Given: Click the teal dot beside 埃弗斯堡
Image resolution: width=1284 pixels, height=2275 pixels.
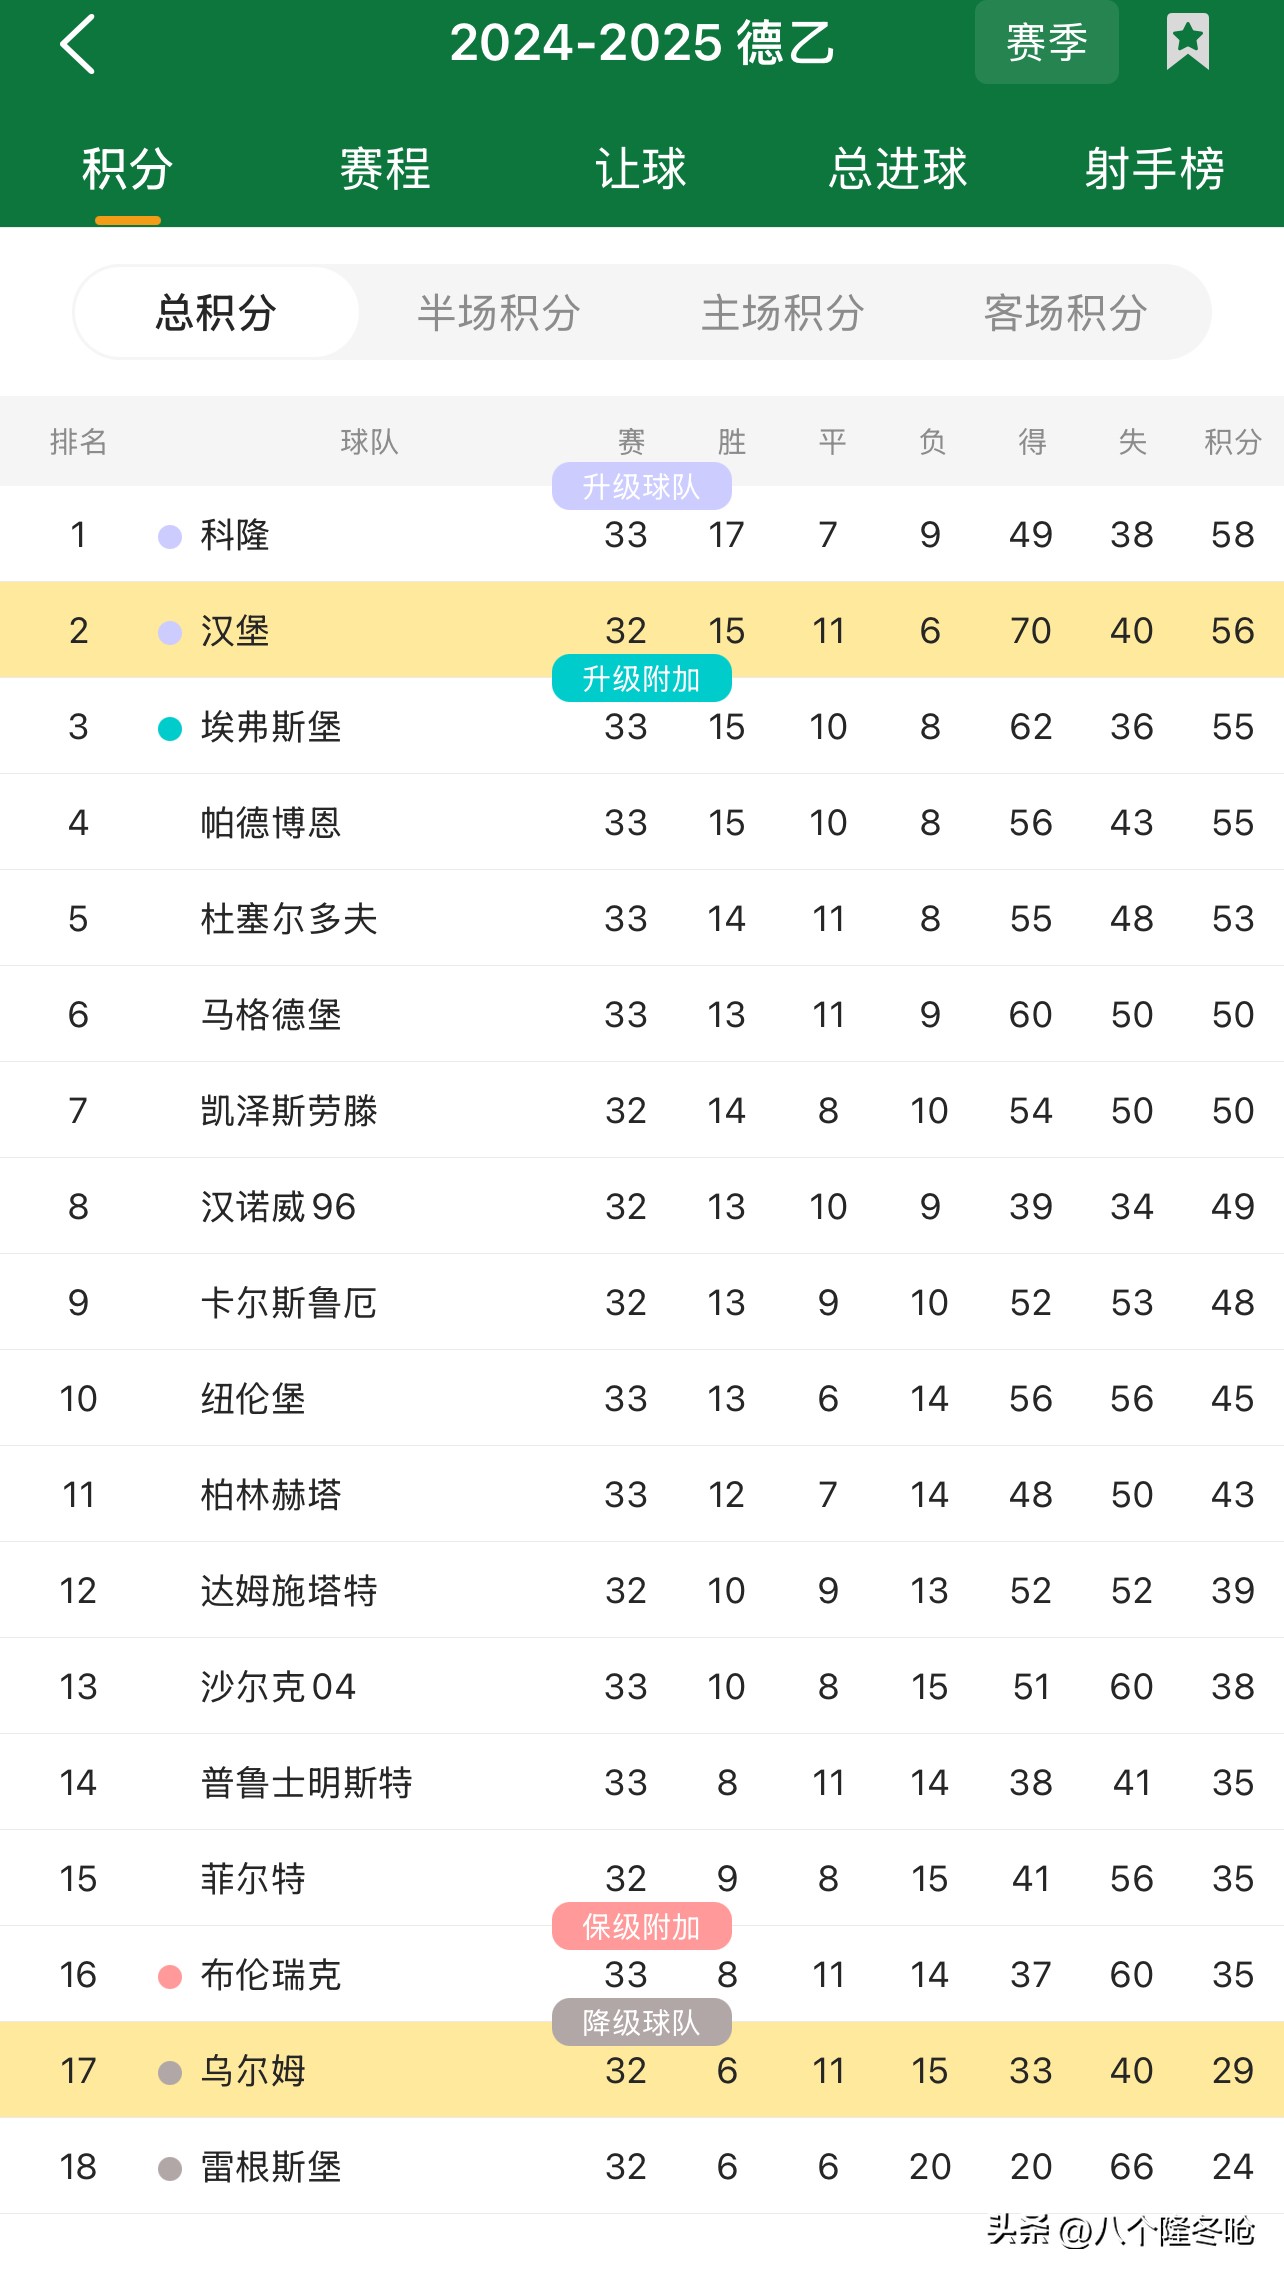Looking at the screenshot, I should click(170, 728).
